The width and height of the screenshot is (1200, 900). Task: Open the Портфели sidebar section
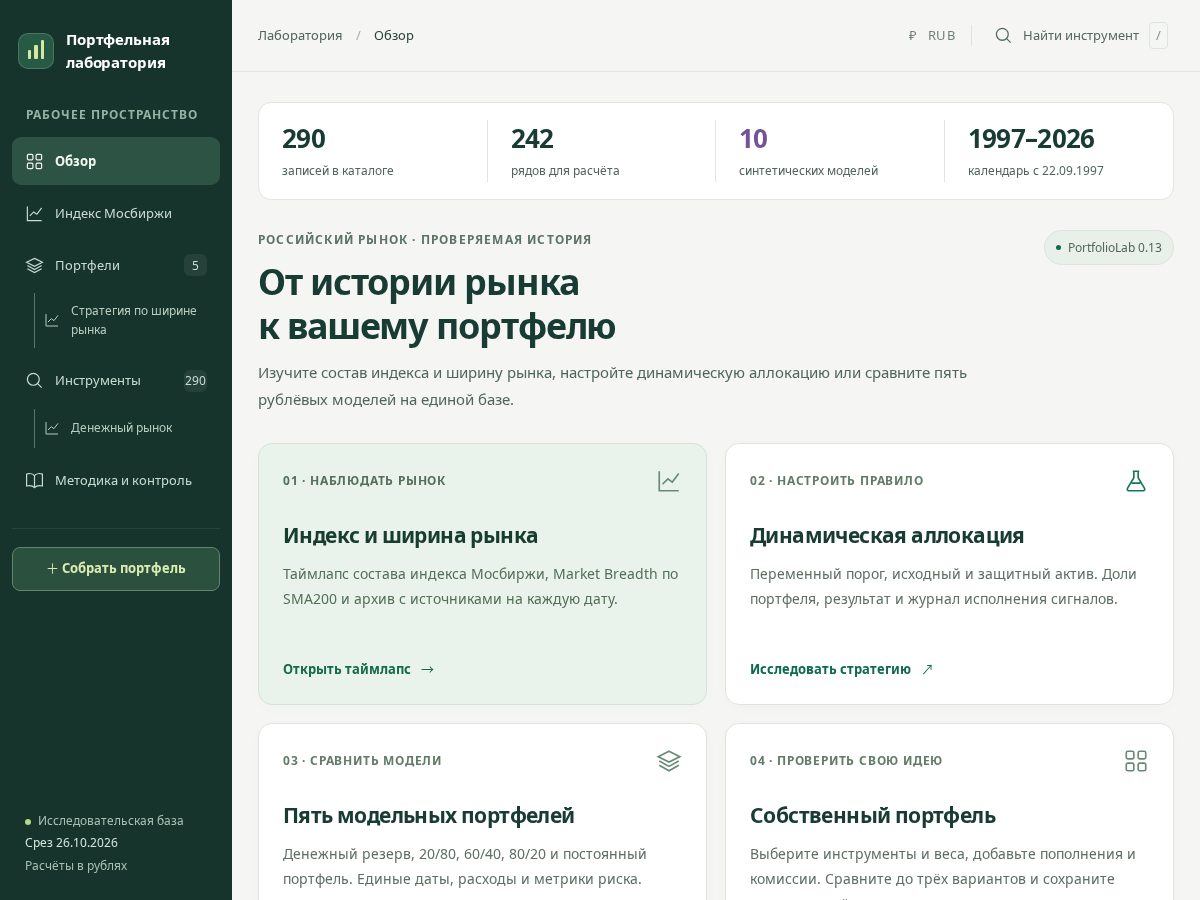click(x=116, y=265)
